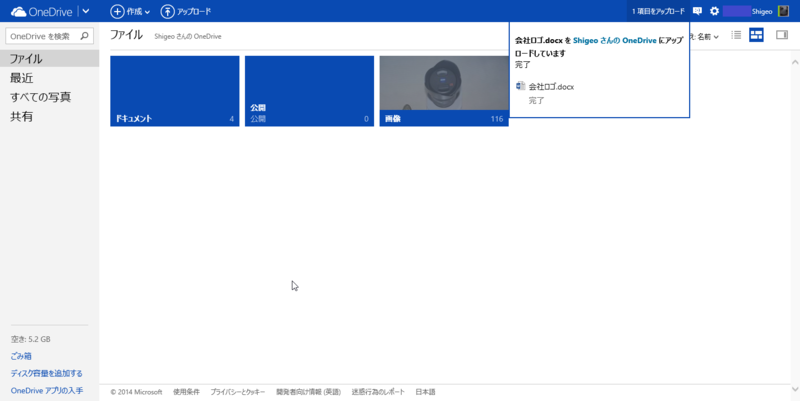
Task: Click the scrollbar up arrow
Action: 795,62
